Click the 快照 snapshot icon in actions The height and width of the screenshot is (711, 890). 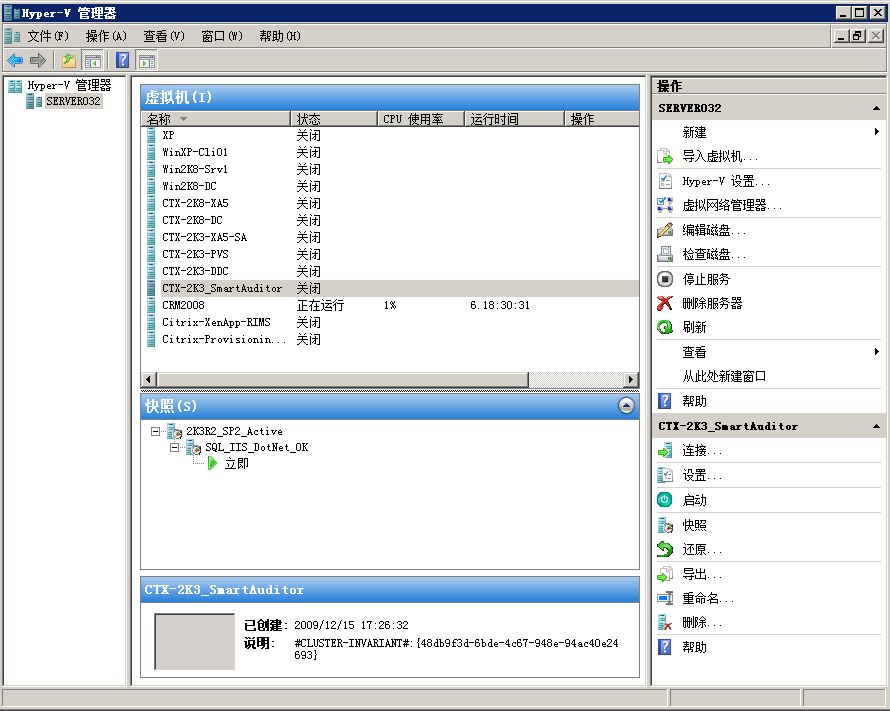[x=665, y=525]
